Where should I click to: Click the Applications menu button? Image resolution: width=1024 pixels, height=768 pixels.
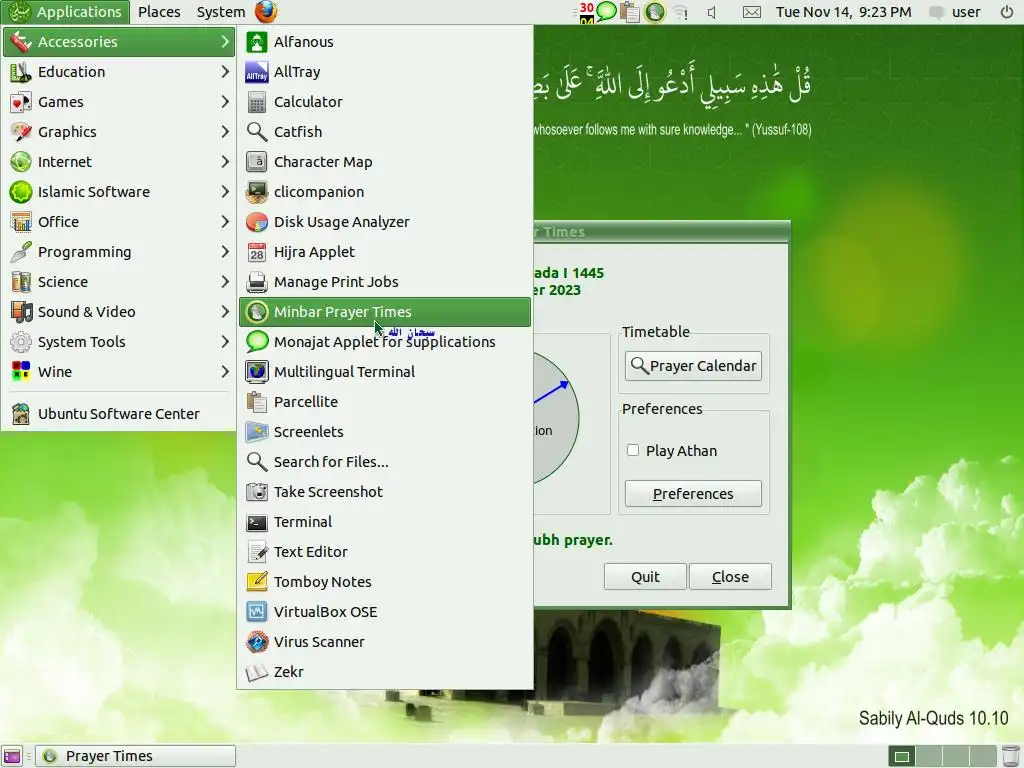click(x=65, y=12)
